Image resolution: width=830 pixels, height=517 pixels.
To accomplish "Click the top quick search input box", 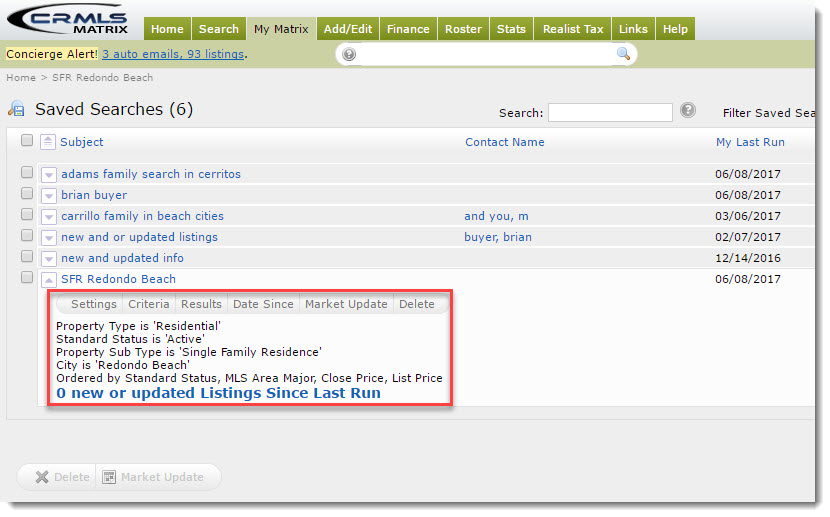I will [486, 54].
